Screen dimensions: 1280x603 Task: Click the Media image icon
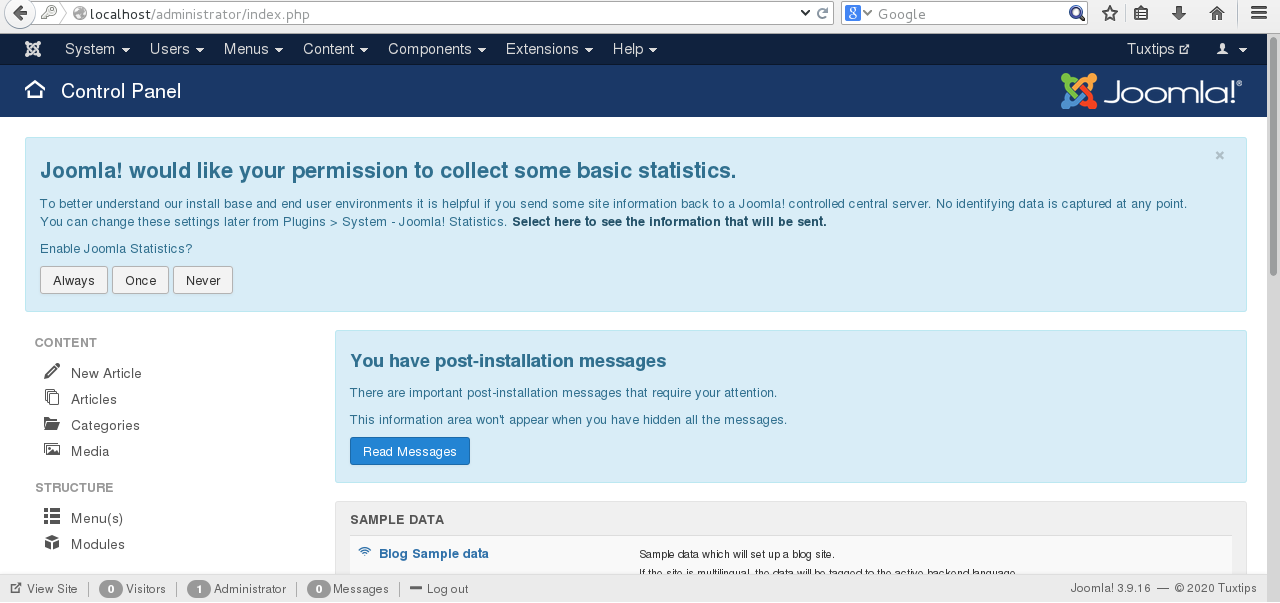pyautogui.click(x=52, y=449)
